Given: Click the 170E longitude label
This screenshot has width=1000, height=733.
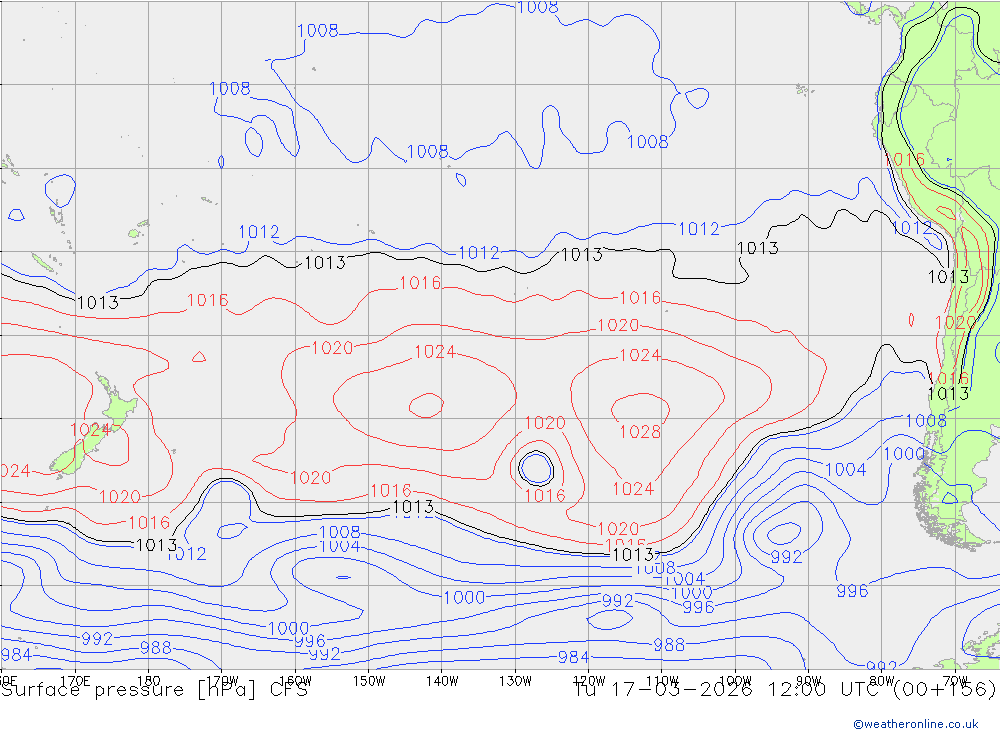Looking at the screenshot, I should [x=75, y=681].
